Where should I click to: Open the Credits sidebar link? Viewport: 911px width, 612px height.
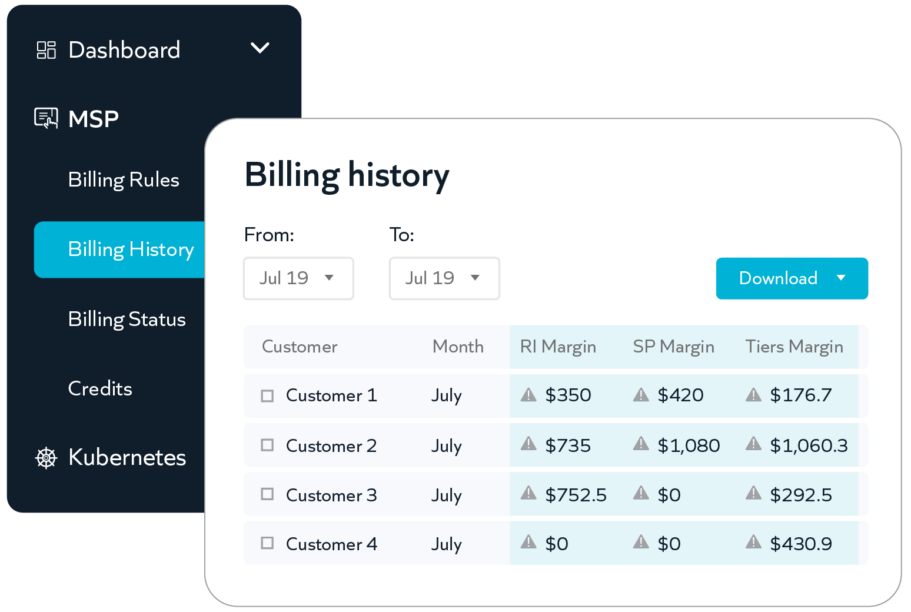pyautogui.click(x=100, y=388)
